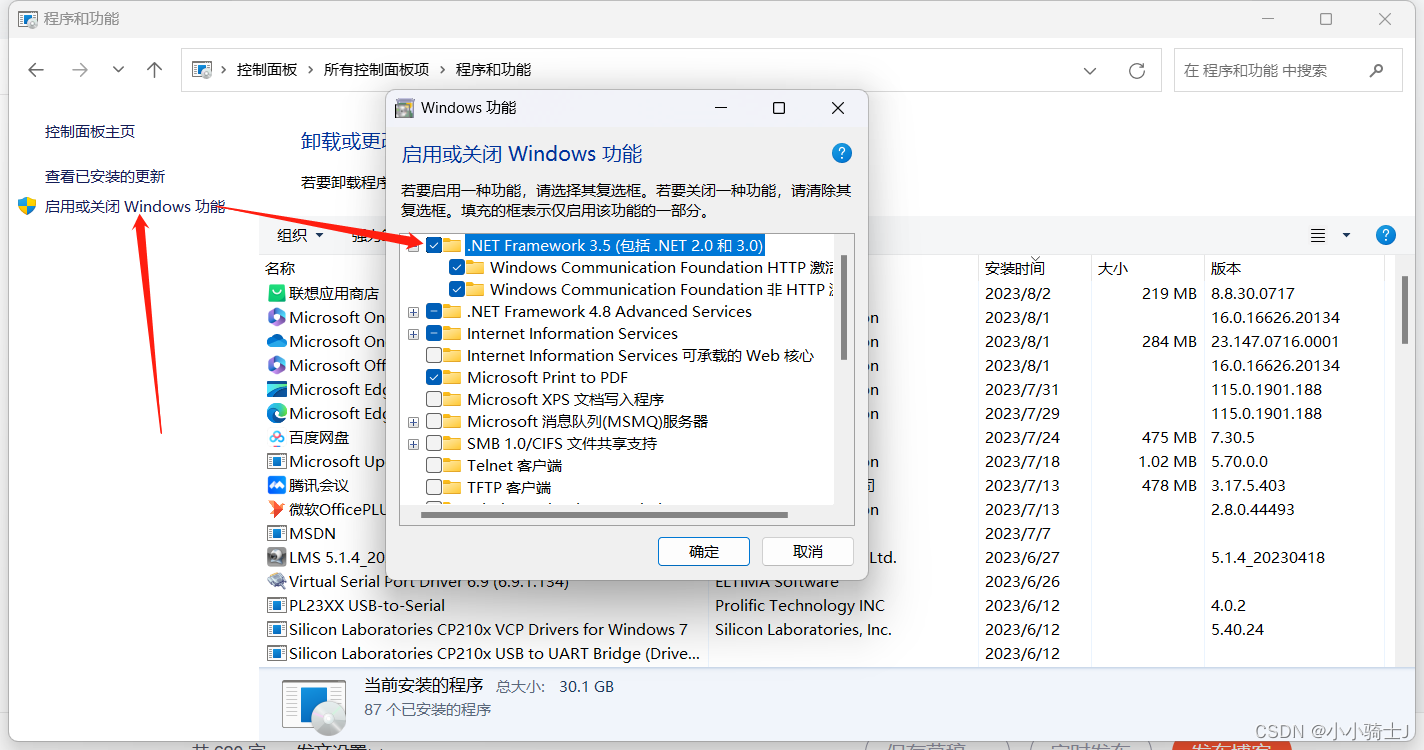Select 所有控制面板项 in the breadcrumb
Viewport: 1424px width, 750px height.
coord(376,70)
